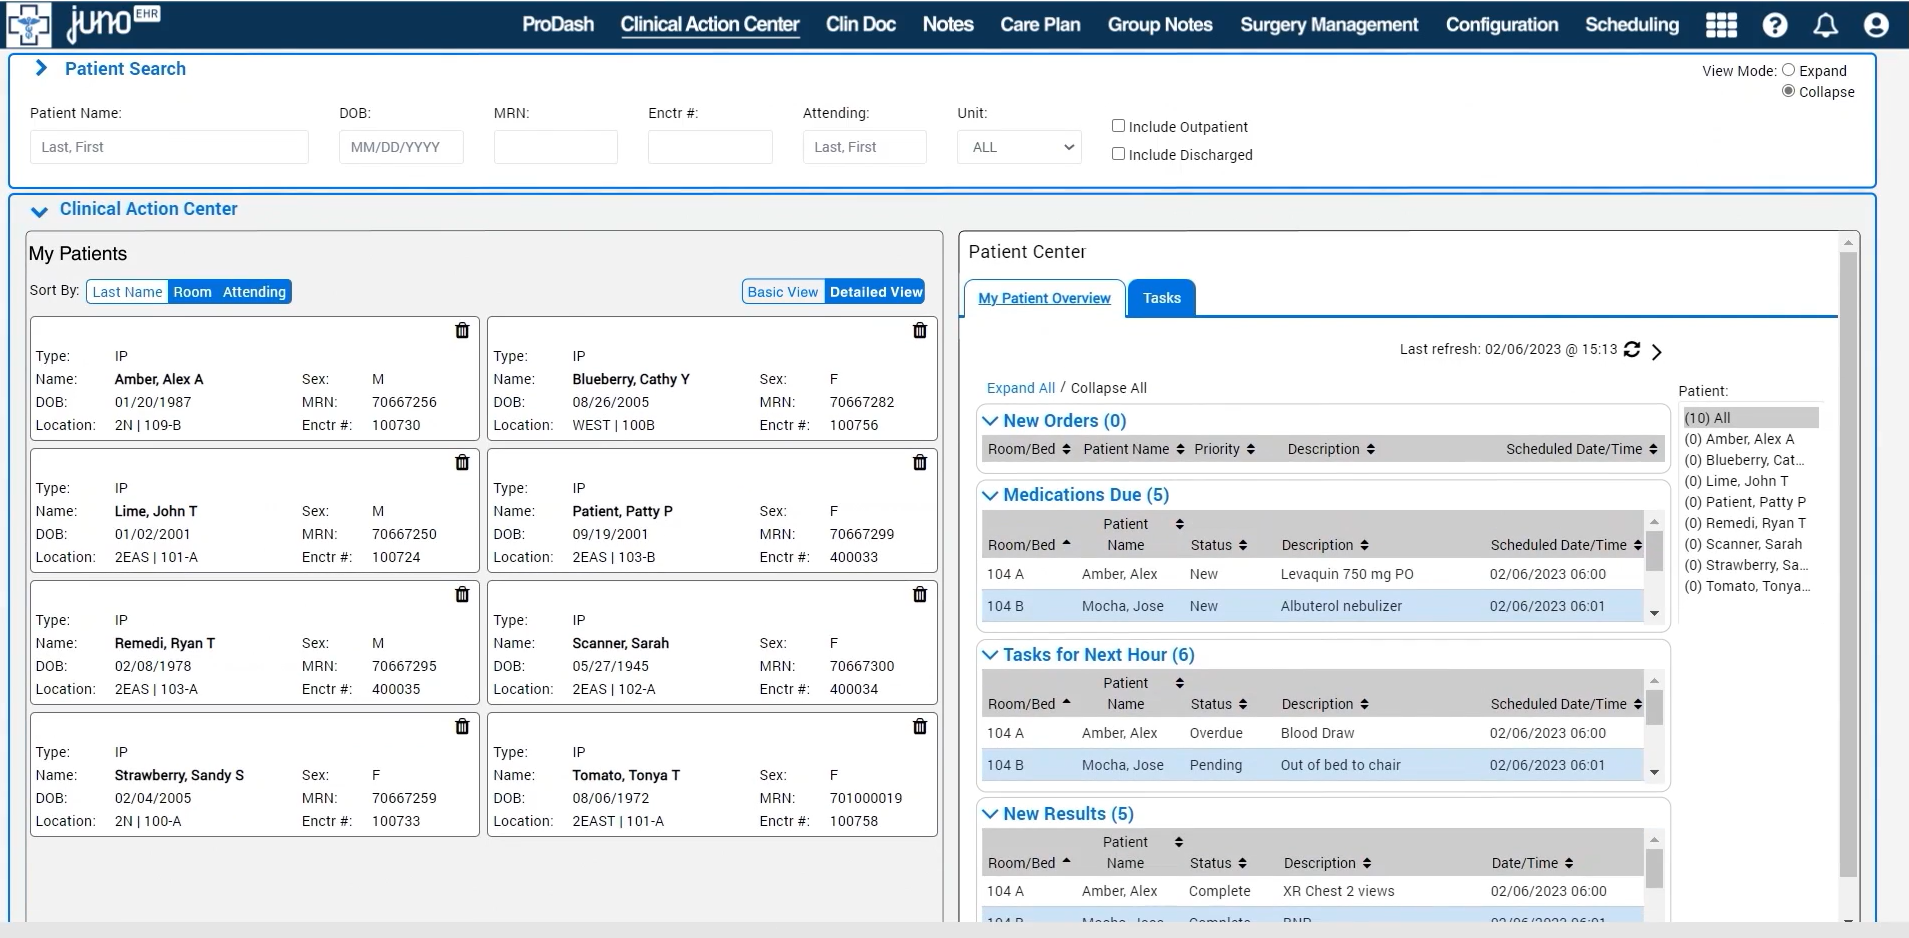Enable Include Outpatient checkbox

1118,125
